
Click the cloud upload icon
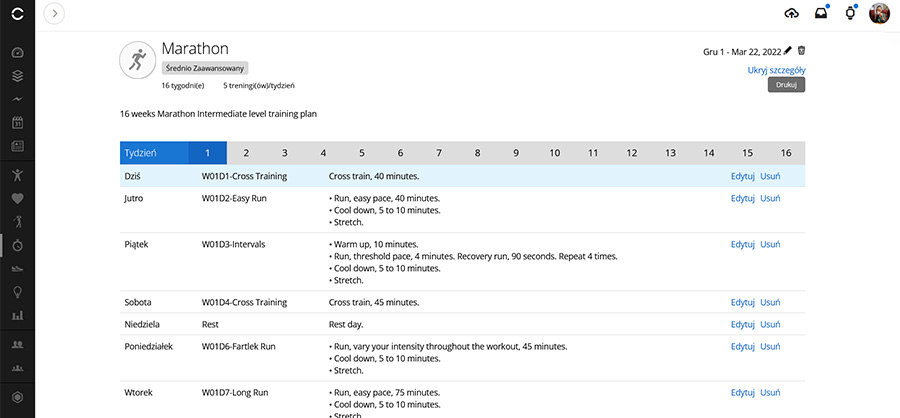pos(792,13)
